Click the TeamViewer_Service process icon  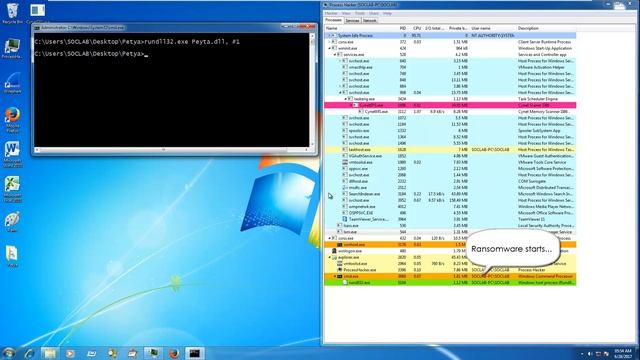coord(345,219)
